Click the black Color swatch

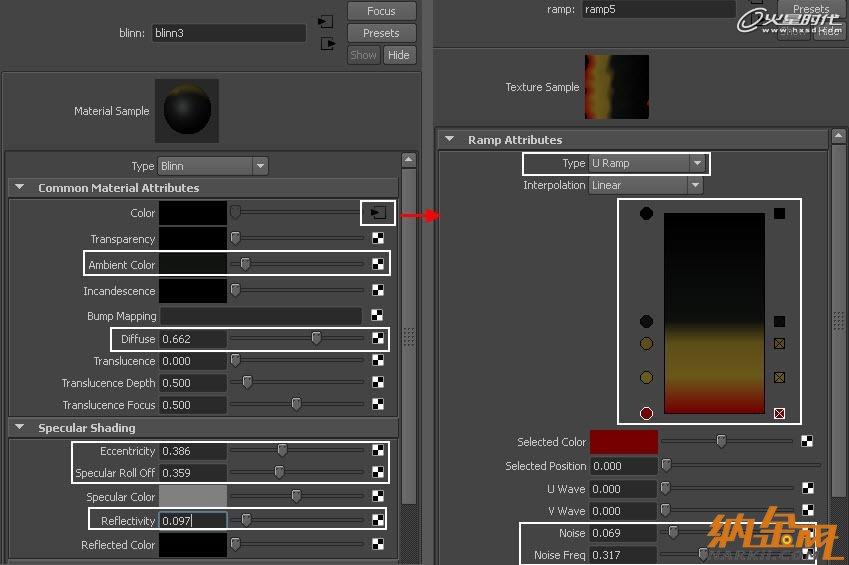(193, 213)
